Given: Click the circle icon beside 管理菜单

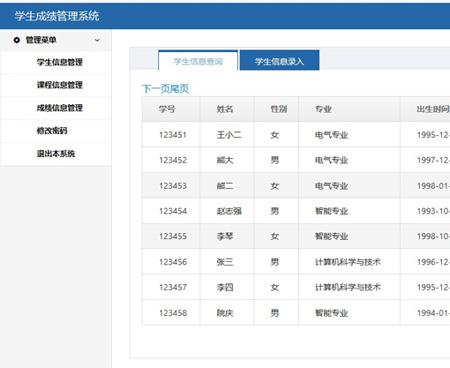Looking at the screenshot, I should [x=17, y=40].
